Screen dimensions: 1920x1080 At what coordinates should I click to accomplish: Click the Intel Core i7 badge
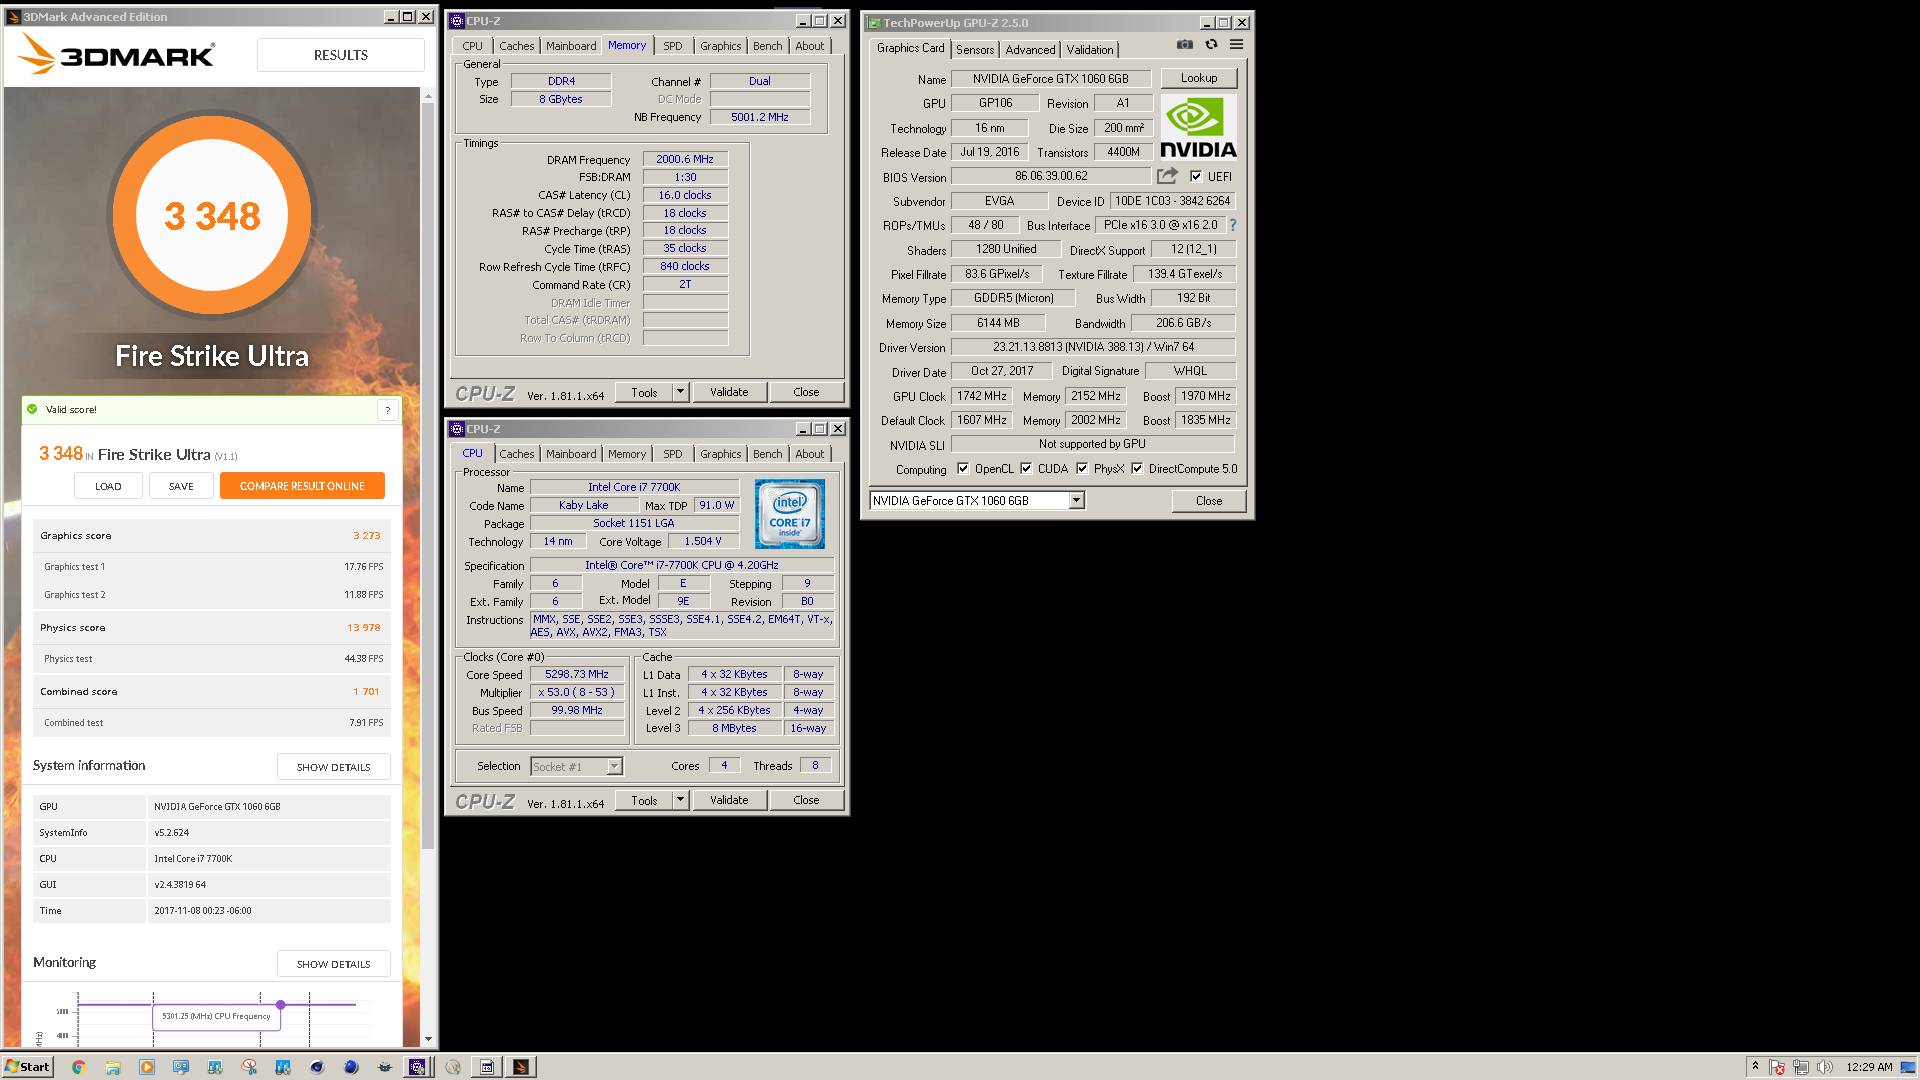tap(790, 514)
